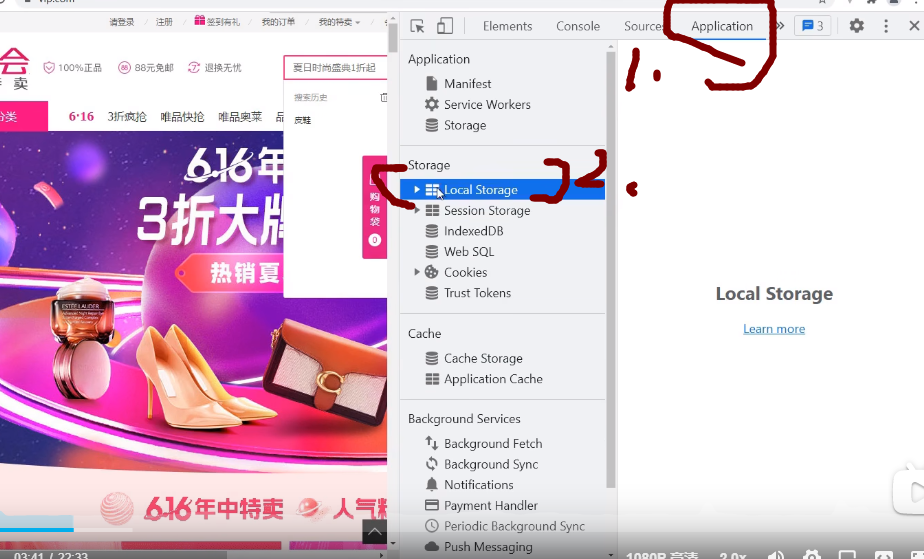Open the 我的特卖 dropdown
This screenshot has height=559, width=924.
tap(339, 22)
